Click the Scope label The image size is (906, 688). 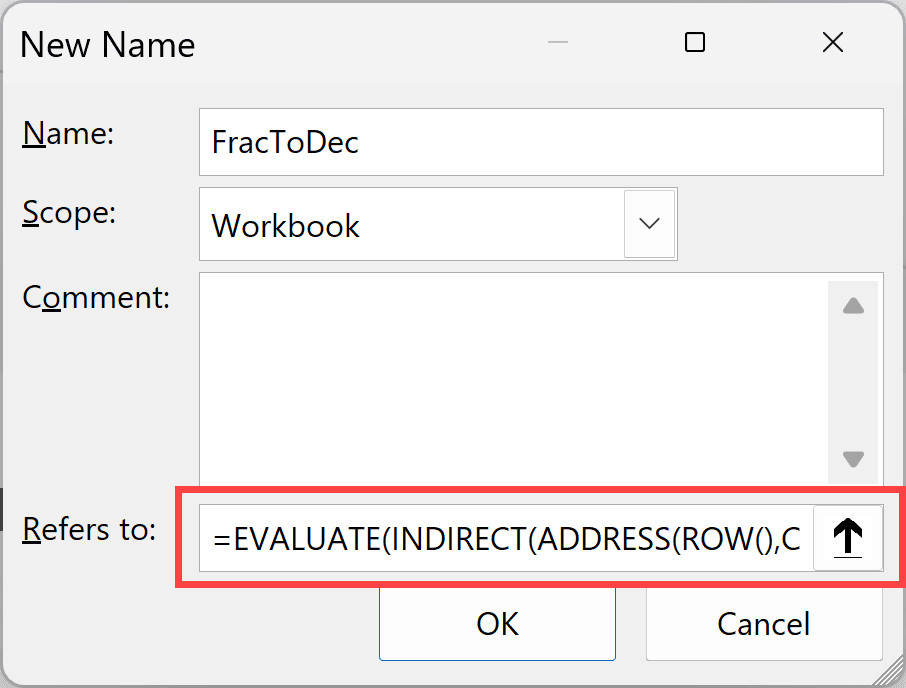tap(70, 213)
